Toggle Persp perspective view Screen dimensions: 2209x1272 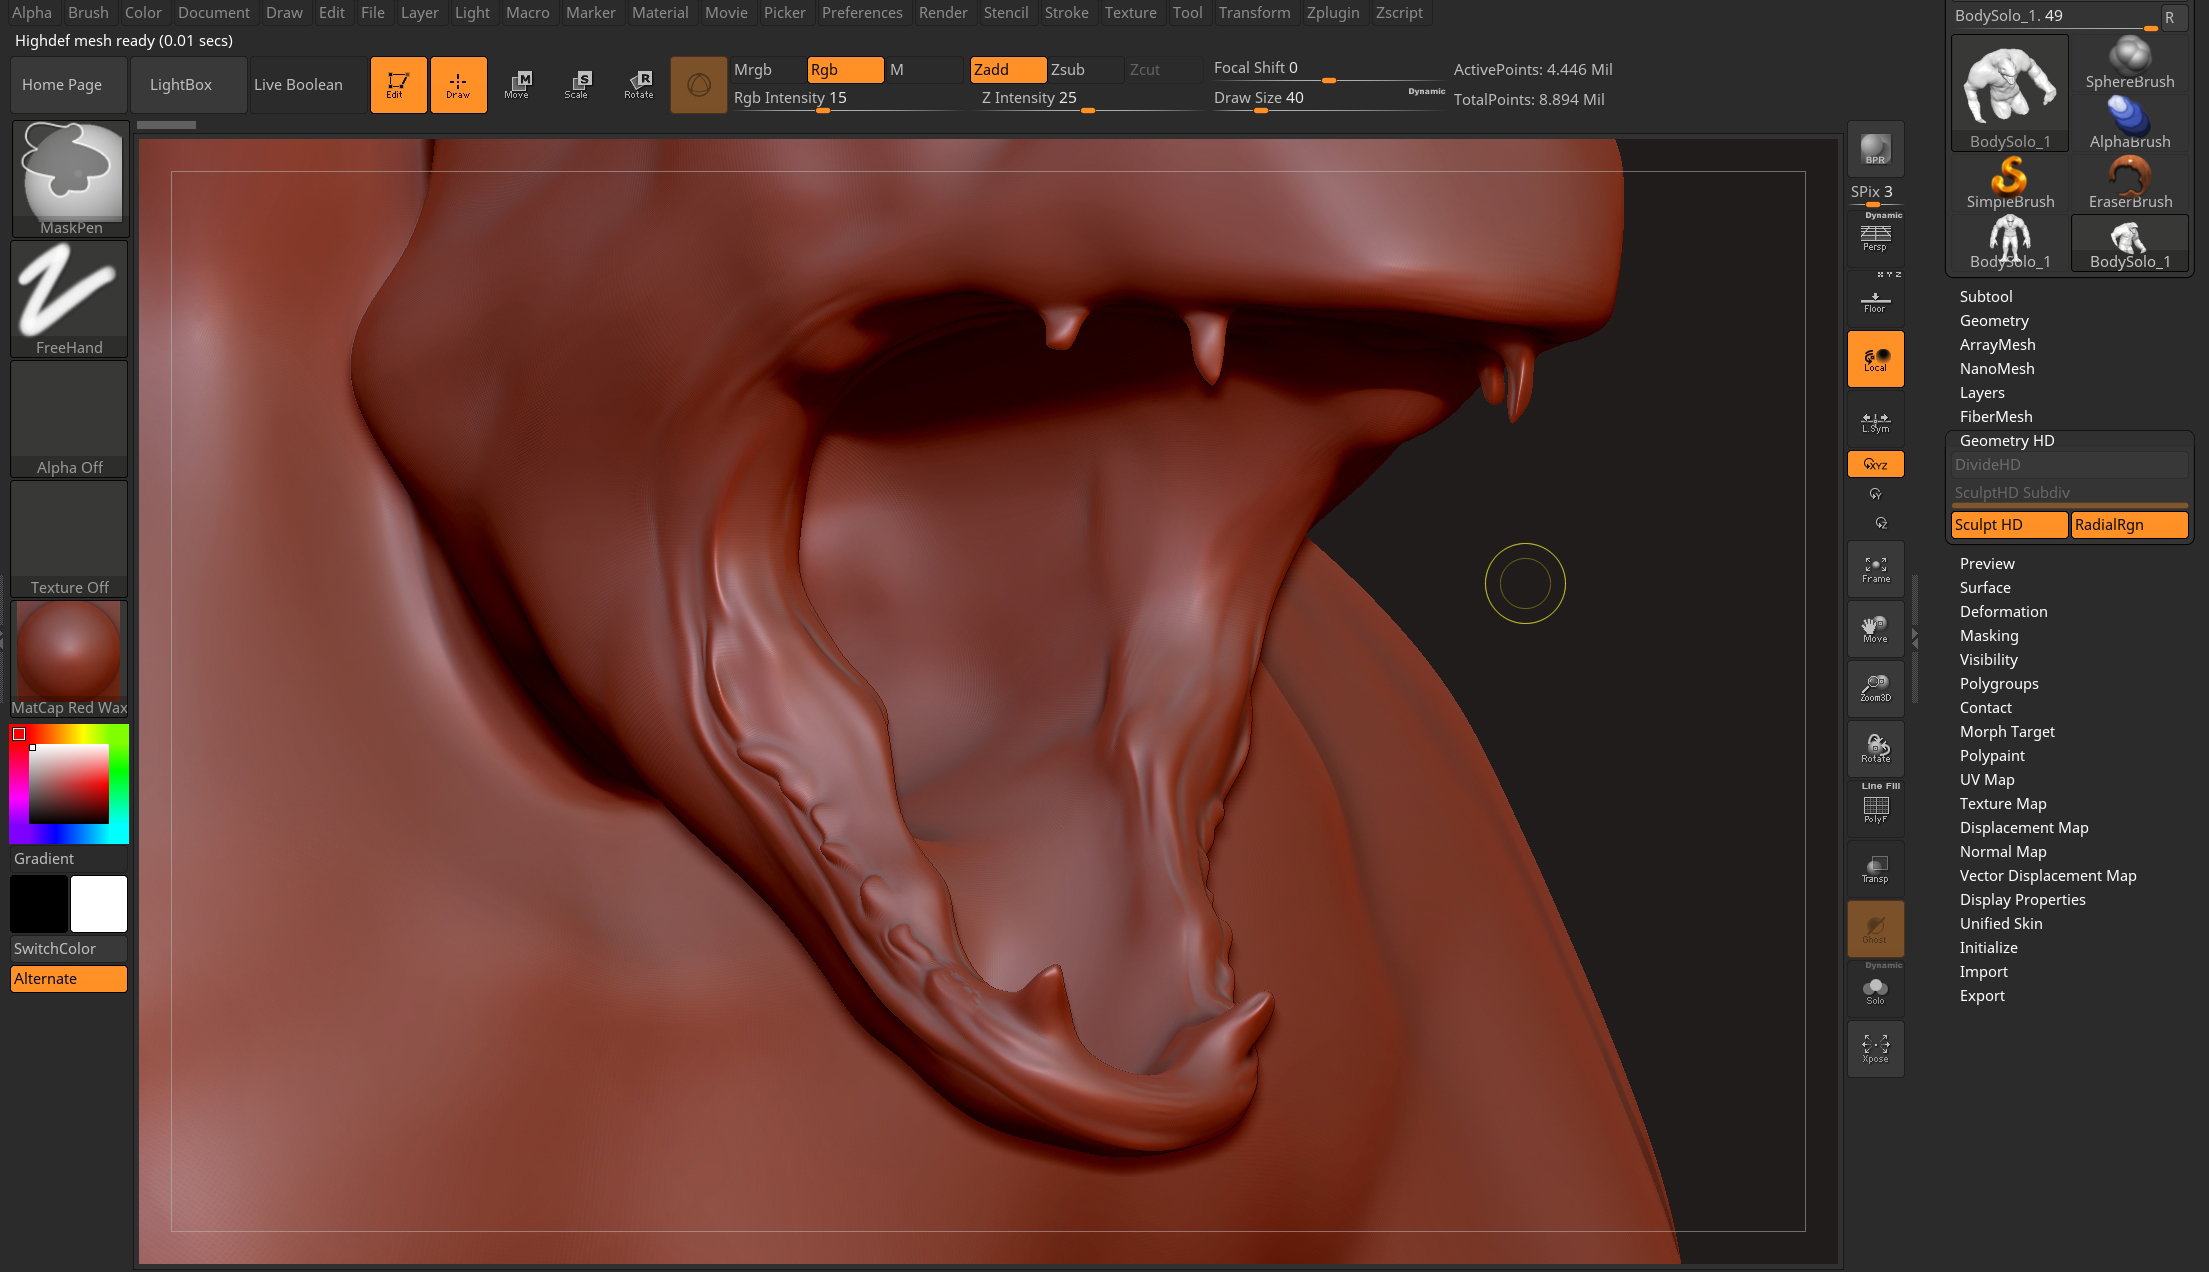(1875, 237)
